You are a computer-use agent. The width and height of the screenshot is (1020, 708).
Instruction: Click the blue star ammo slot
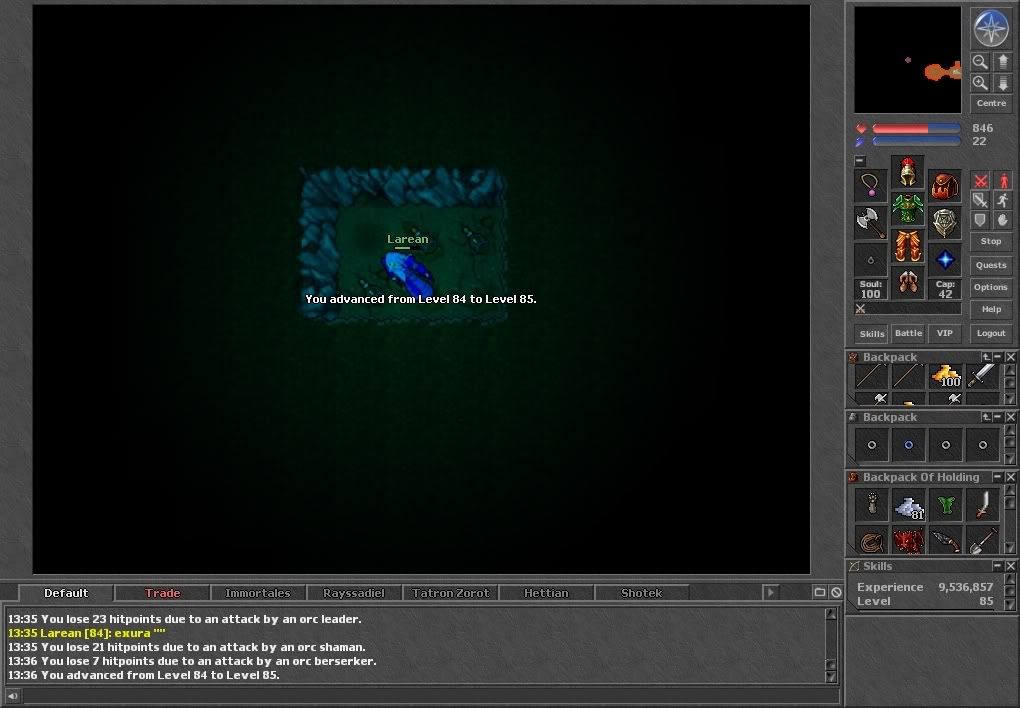tap(945, 260)
